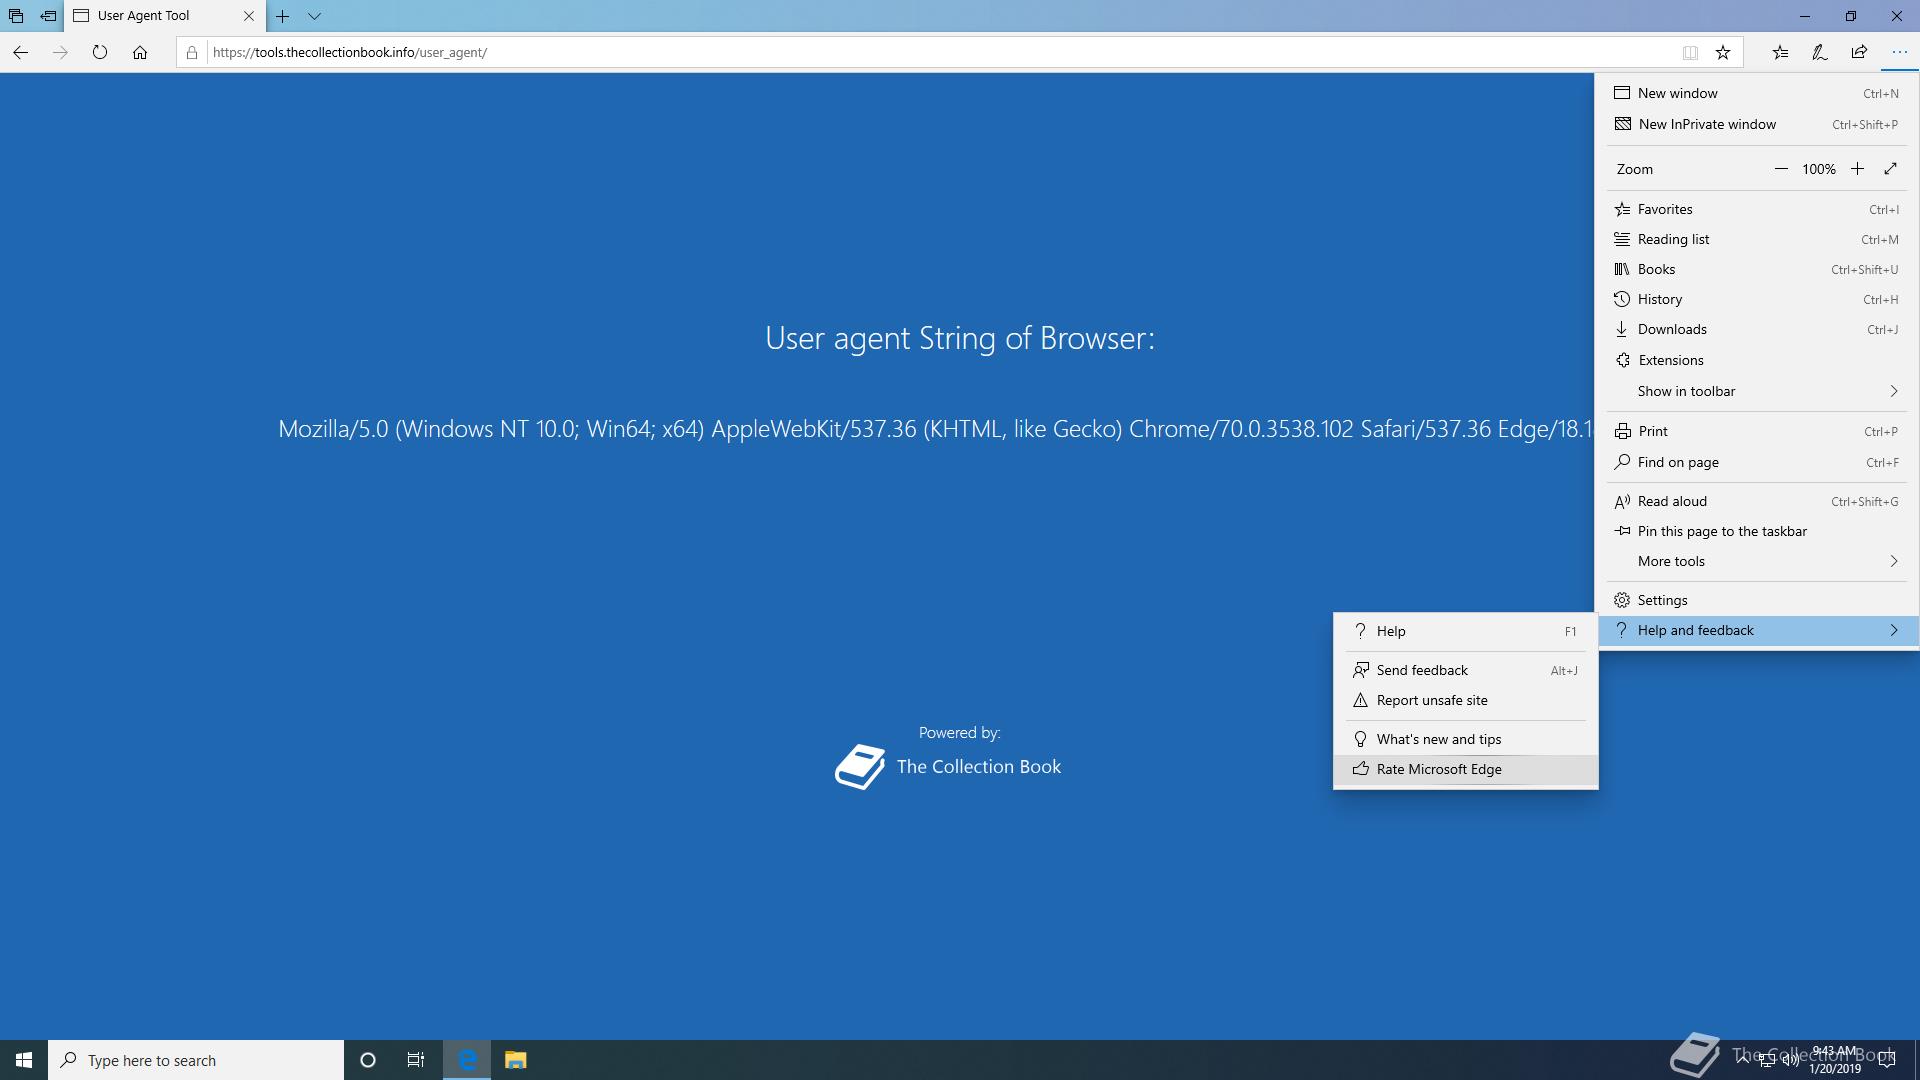Enter full screen from Zoom row
The image size is (1920, 1080).
pos(1891,169)
